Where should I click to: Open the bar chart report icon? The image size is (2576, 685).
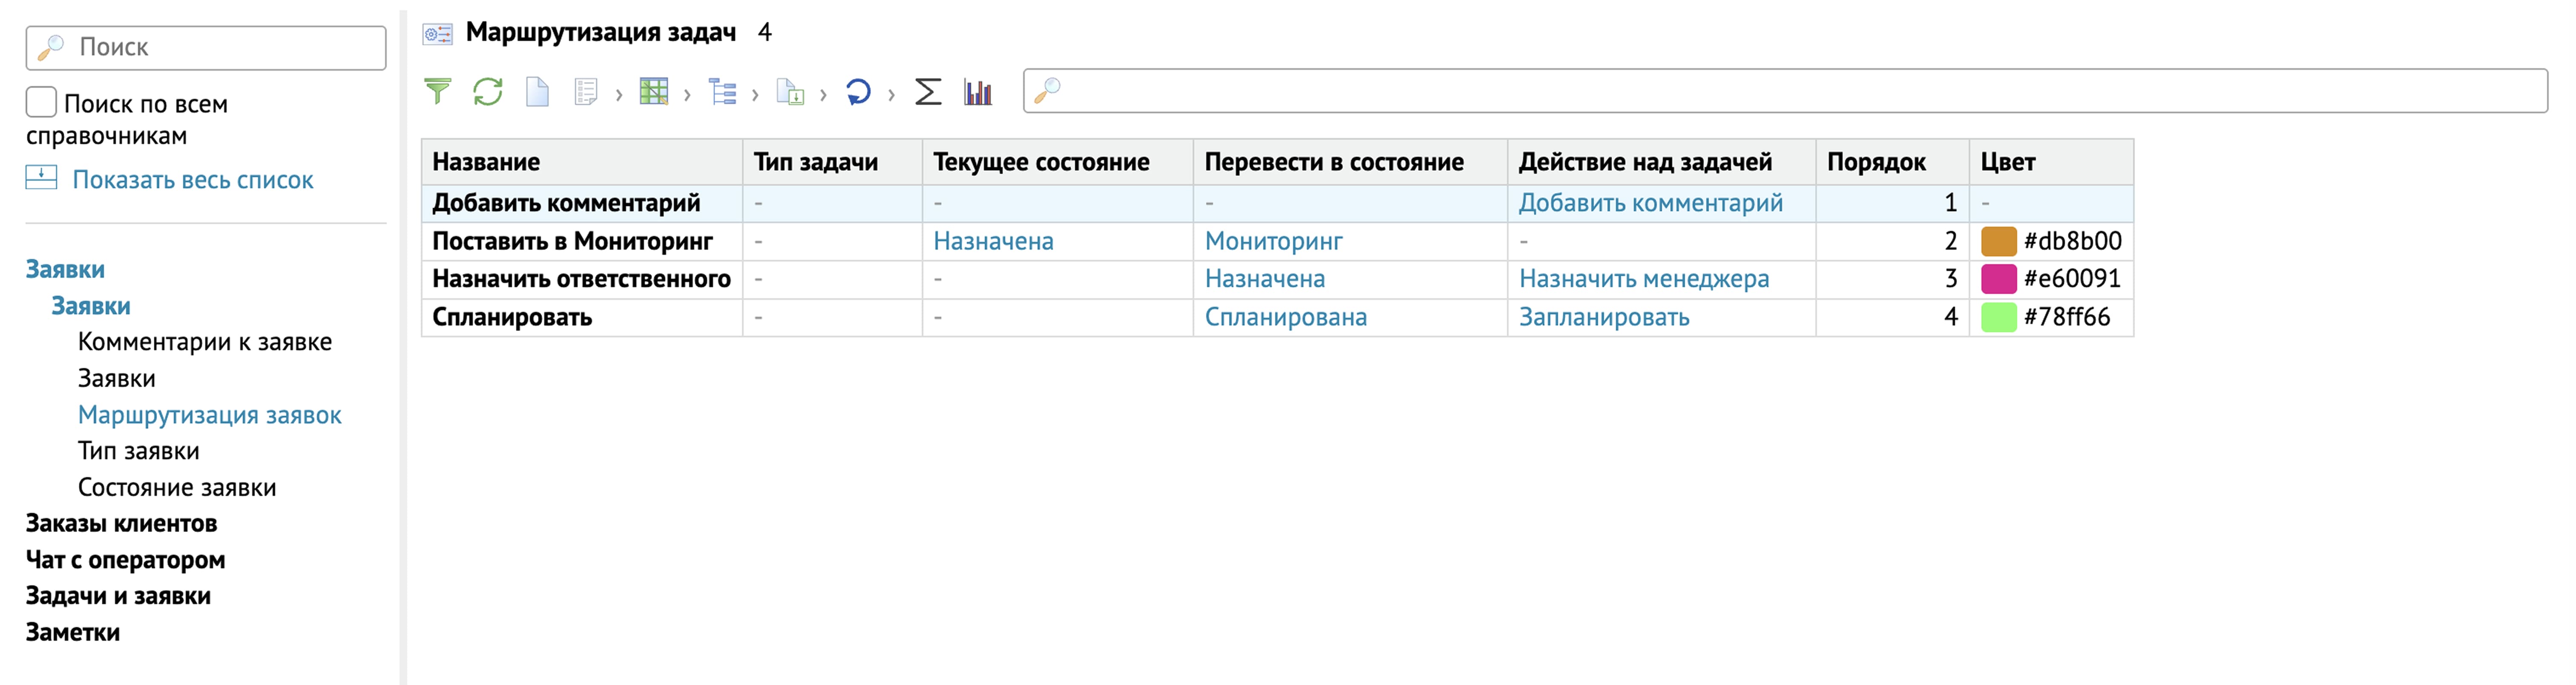pyautogui.click(x=978, y=92)
